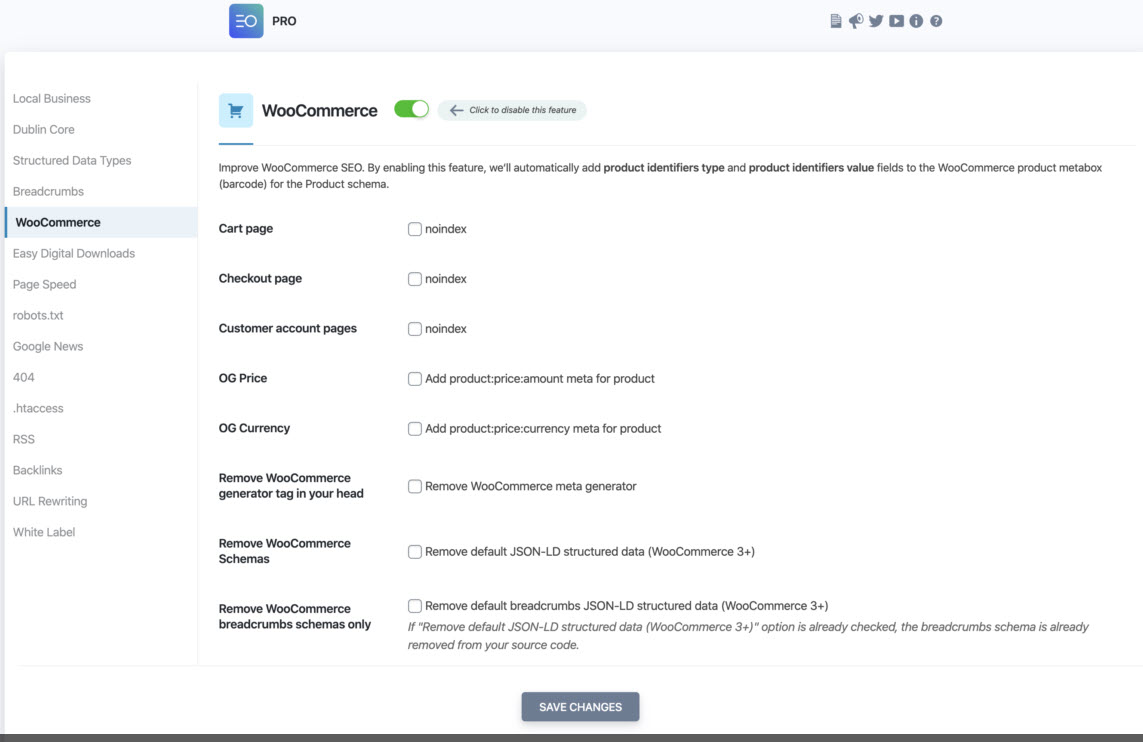Enable Remove WooCommerce meta generator checkbox
Viewport: 1143px width, 742px height.
(415, 487)
